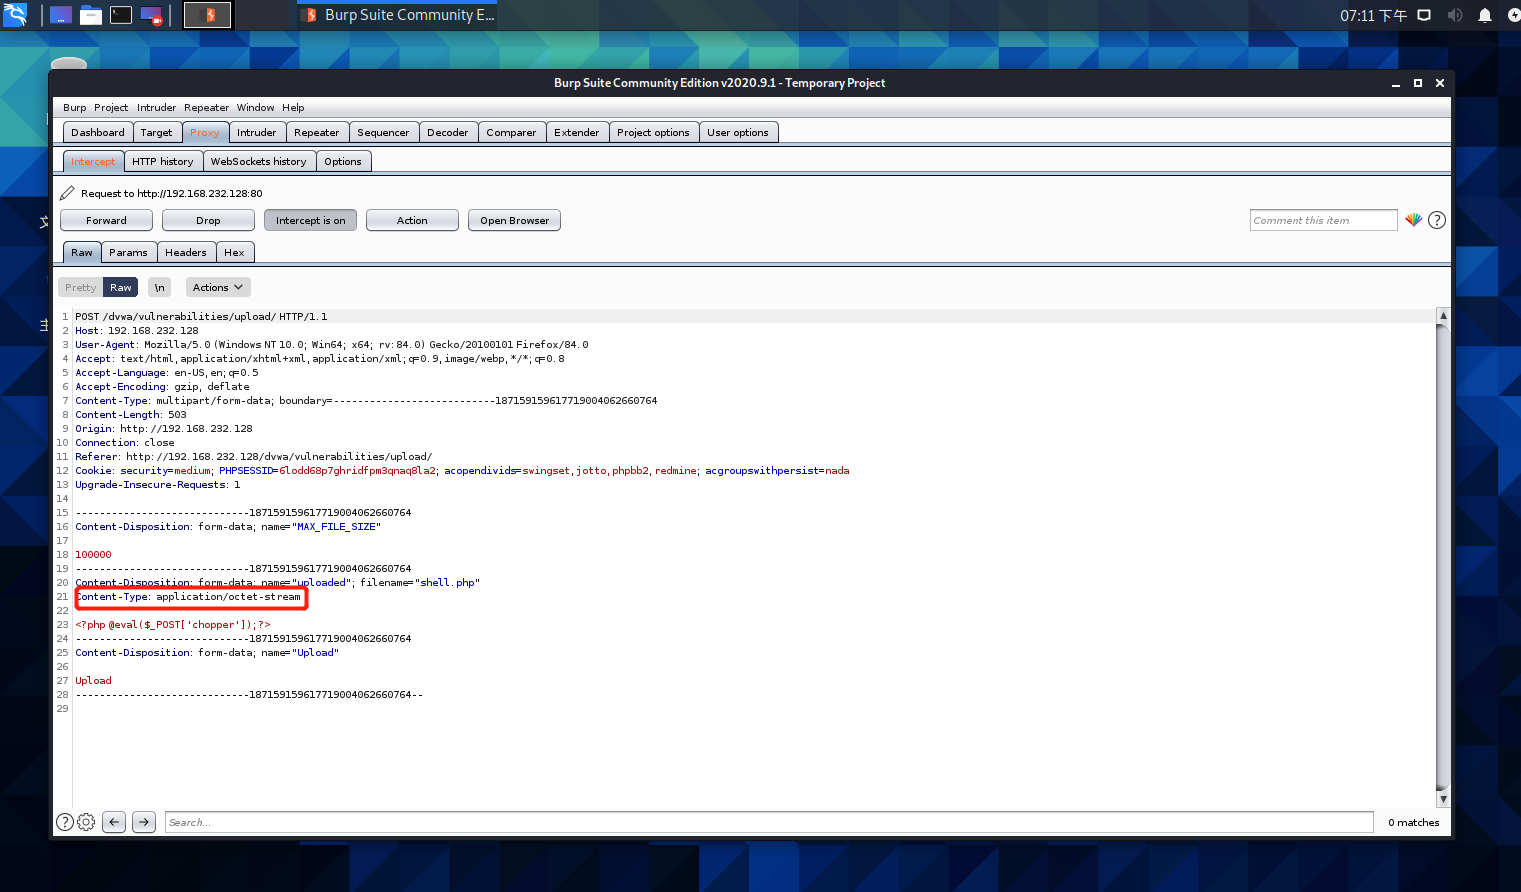Drop the intercepted request

pos(208,220)
